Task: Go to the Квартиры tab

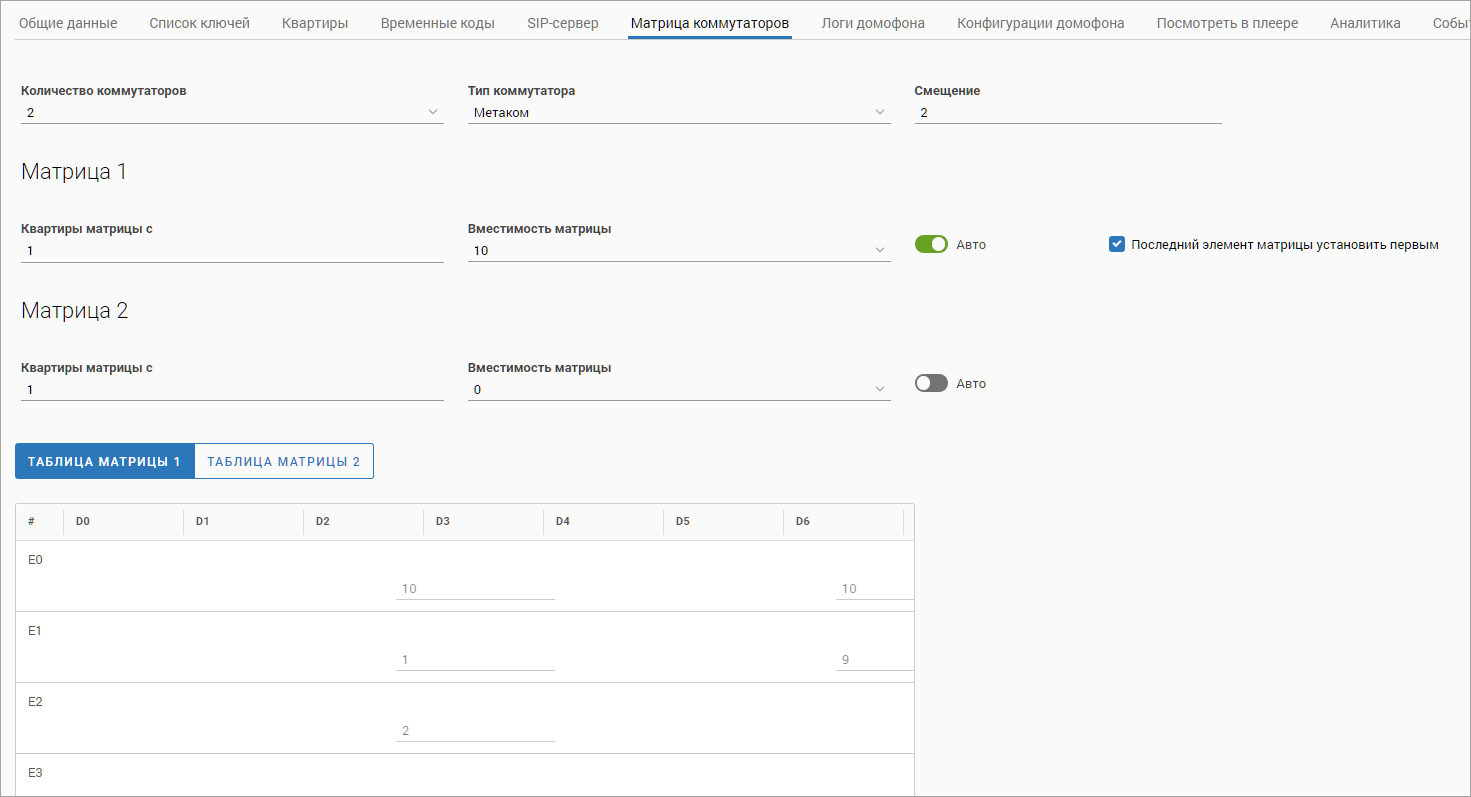Action: [x=315, y=23]
